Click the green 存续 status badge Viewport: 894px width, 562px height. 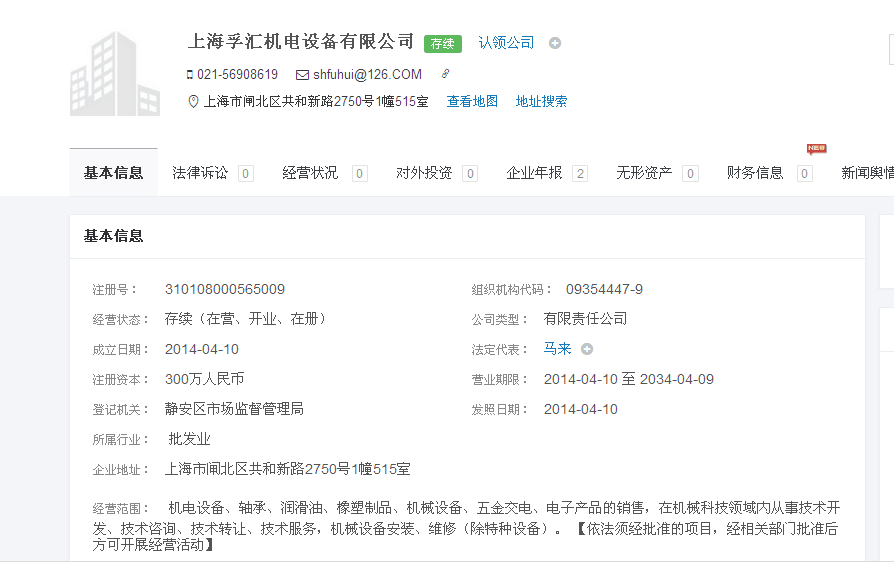442,43
